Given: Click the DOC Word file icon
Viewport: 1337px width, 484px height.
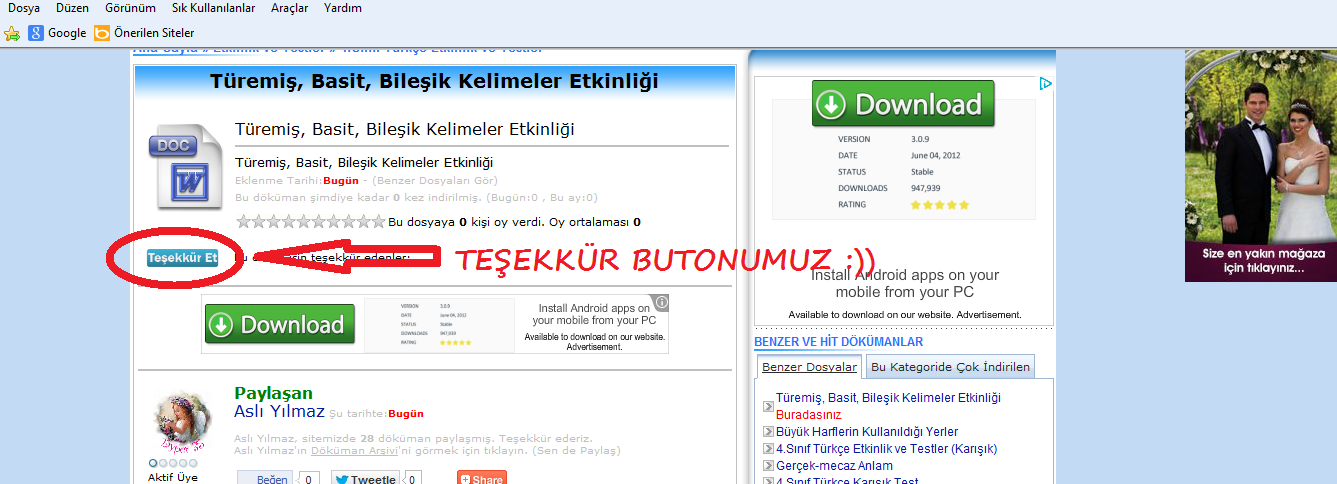Looking at the screenshot, I should point(185,166).
